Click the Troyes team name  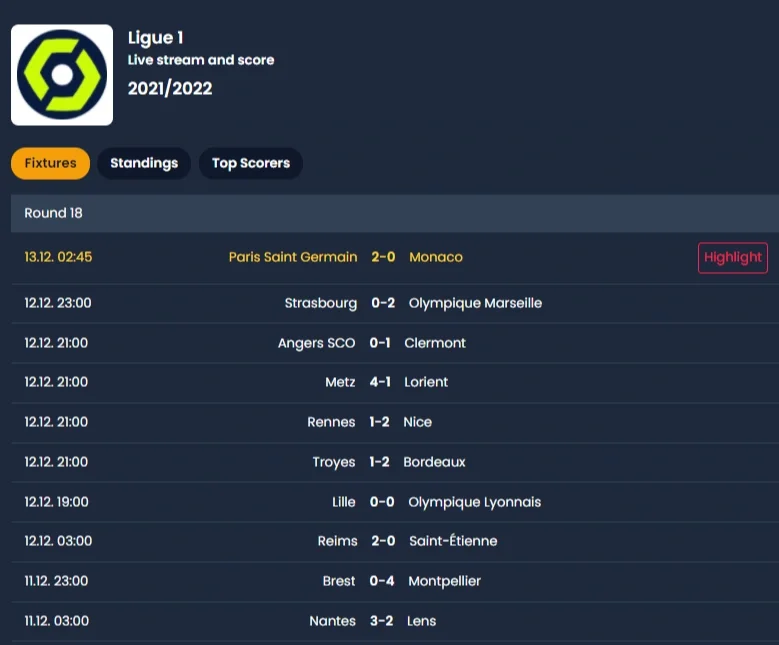point(334,462)
